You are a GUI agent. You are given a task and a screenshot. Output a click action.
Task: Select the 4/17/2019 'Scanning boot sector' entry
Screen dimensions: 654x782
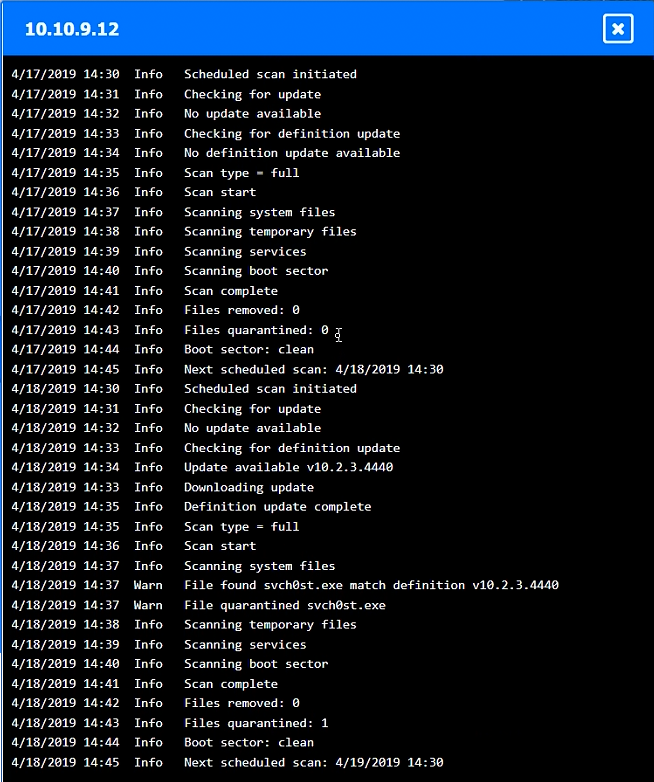point(255,271)
